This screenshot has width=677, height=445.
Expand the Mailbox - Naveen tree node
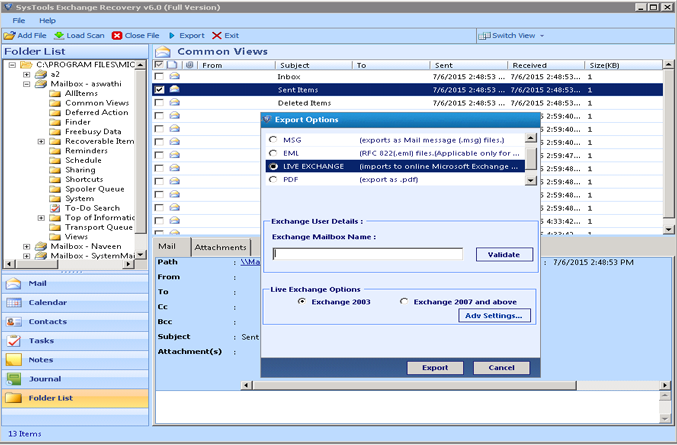[x=27, y=246]
